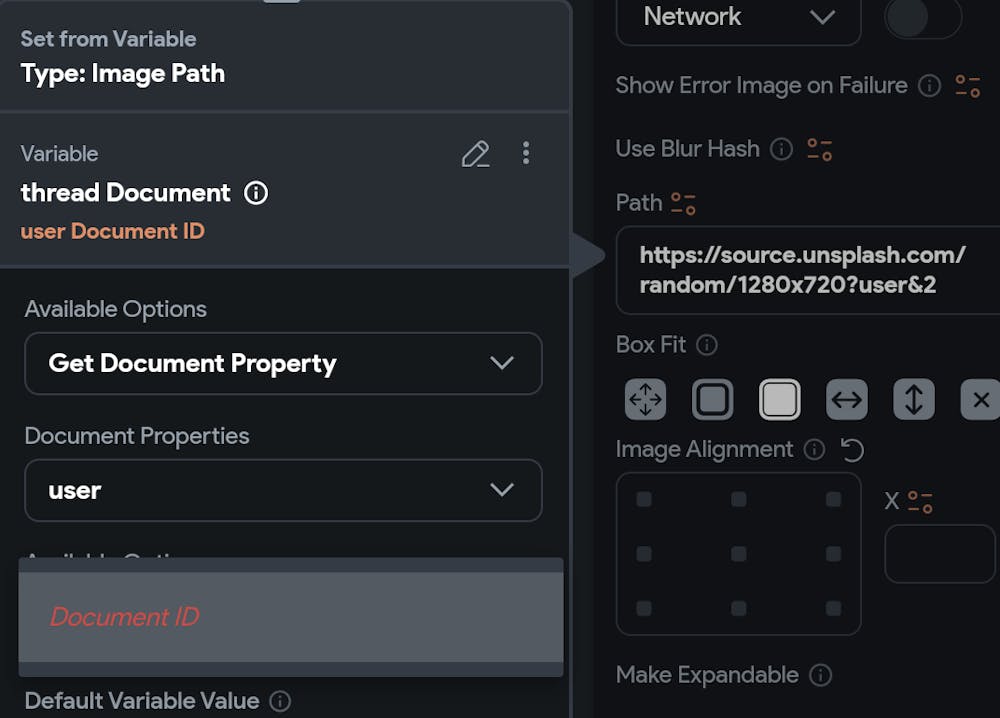Image resolution: width=1000 pixels, height=718 pixels.
Task: Select the center image alignment point
Action: coord(738,553)
